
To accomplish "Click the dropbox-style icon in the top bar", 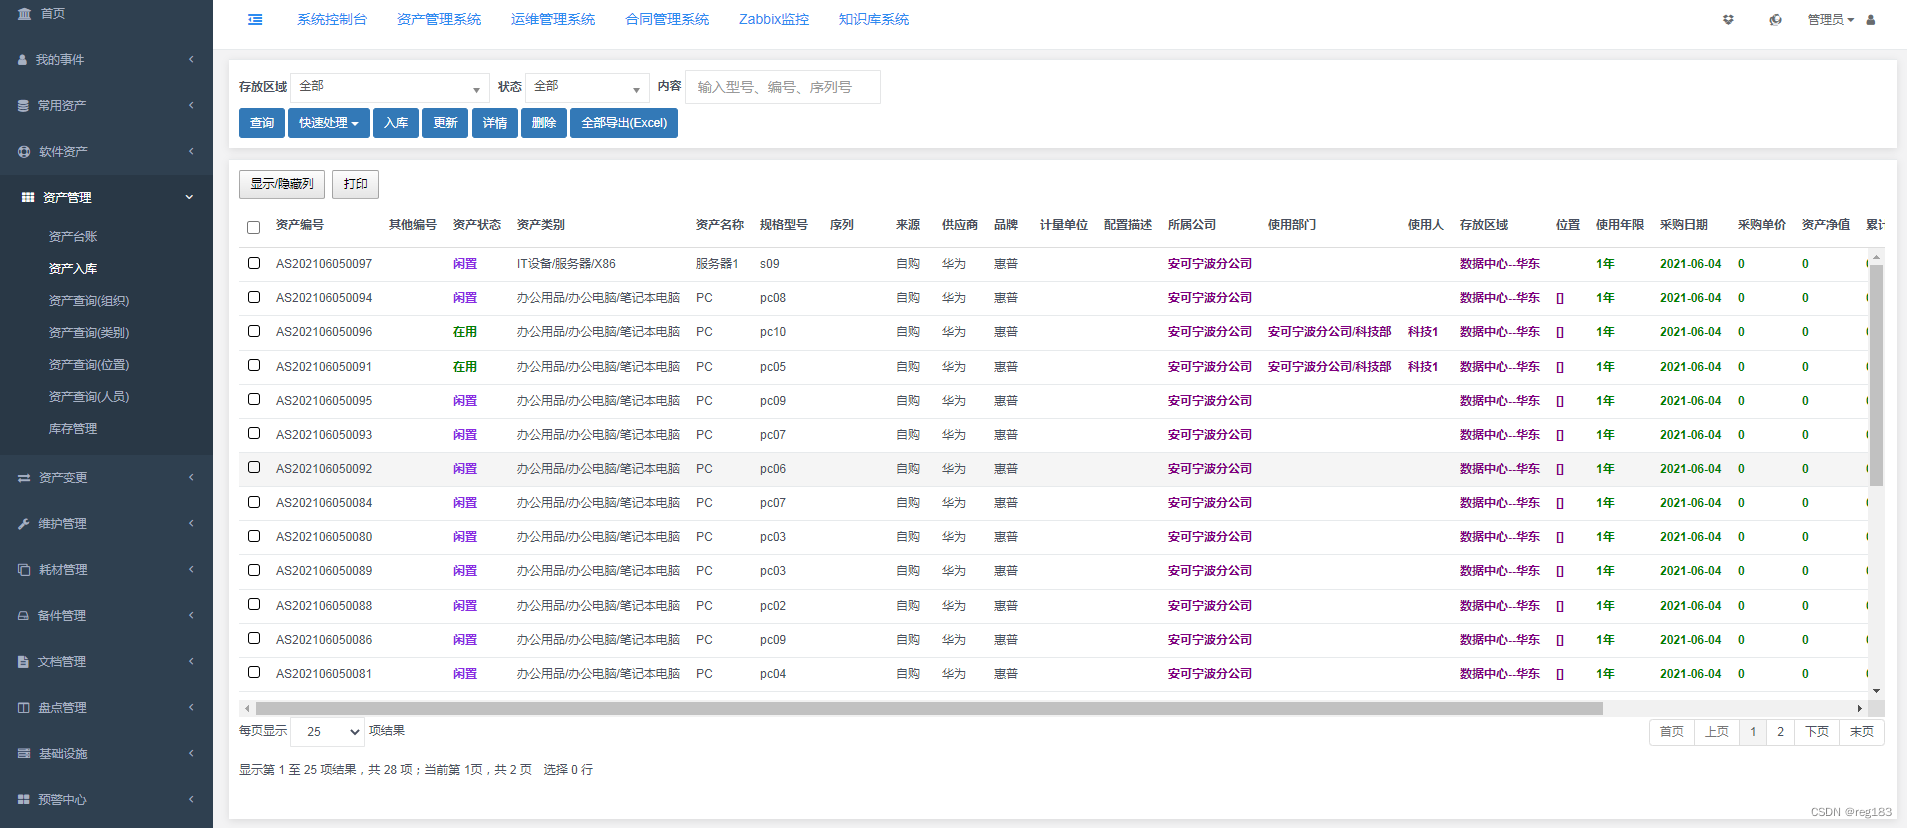I will click(1728, 20).
